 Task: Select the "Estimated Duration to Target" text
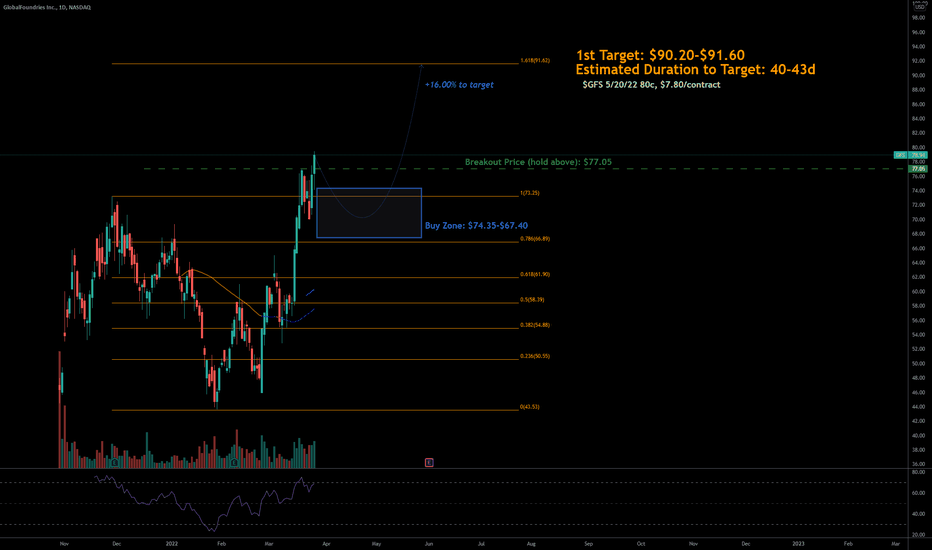[x=695, y=70]
